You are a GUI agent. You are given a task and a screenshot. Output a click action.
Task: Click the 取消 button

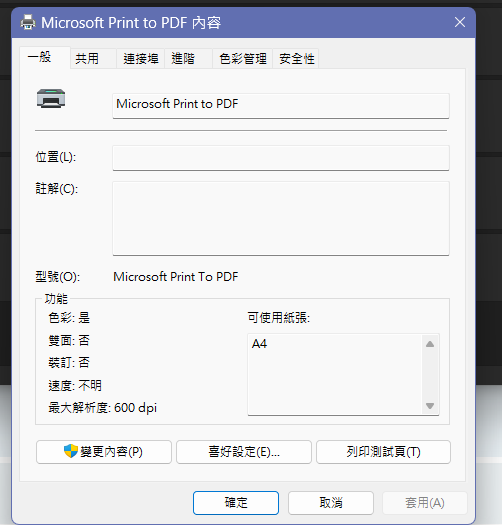[331, 503]
